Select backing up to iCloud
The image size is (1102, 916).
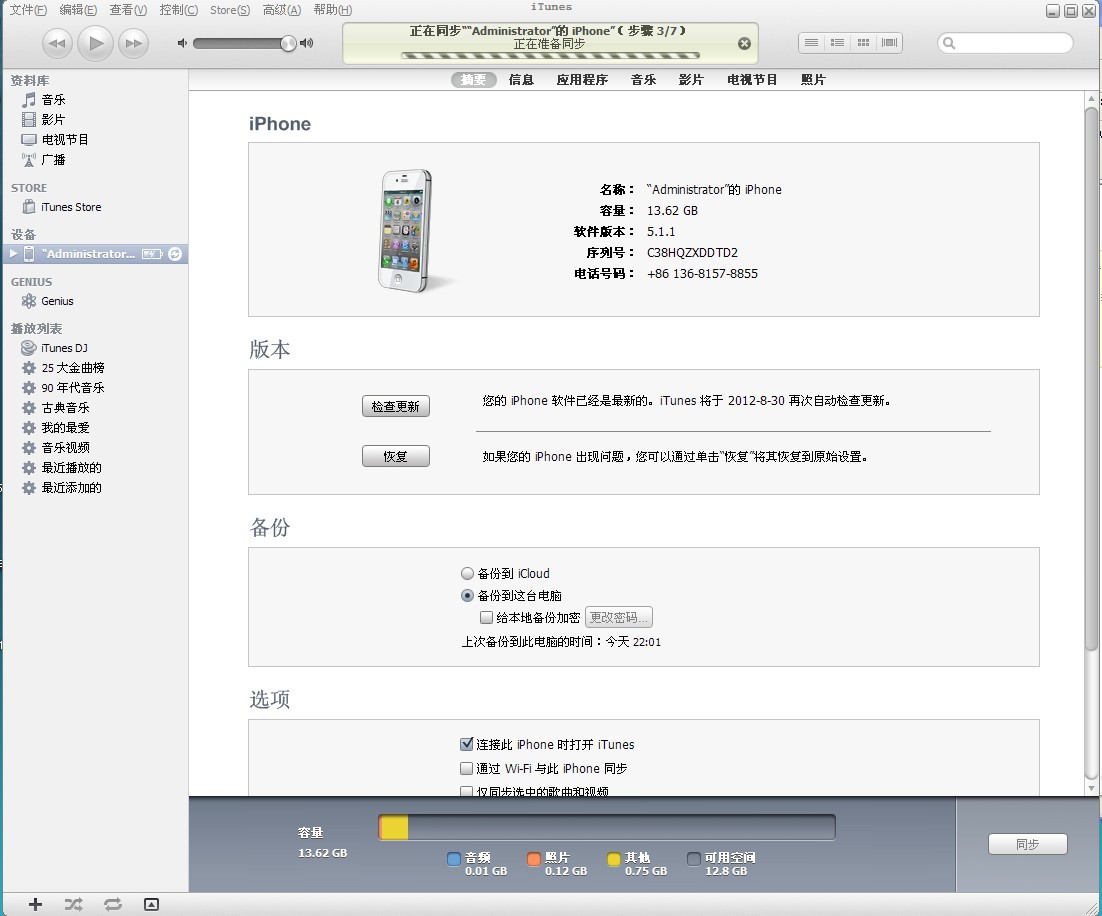[x=467, y=573]
